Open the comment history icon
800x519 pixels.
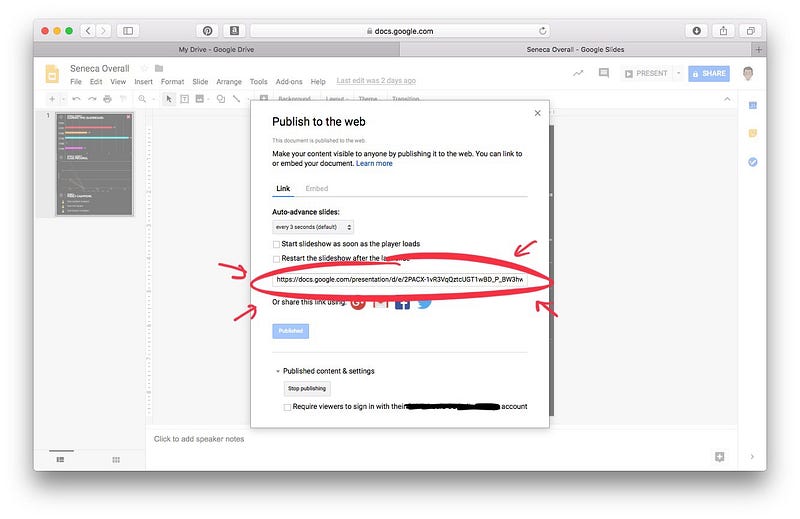coord(604,73)
